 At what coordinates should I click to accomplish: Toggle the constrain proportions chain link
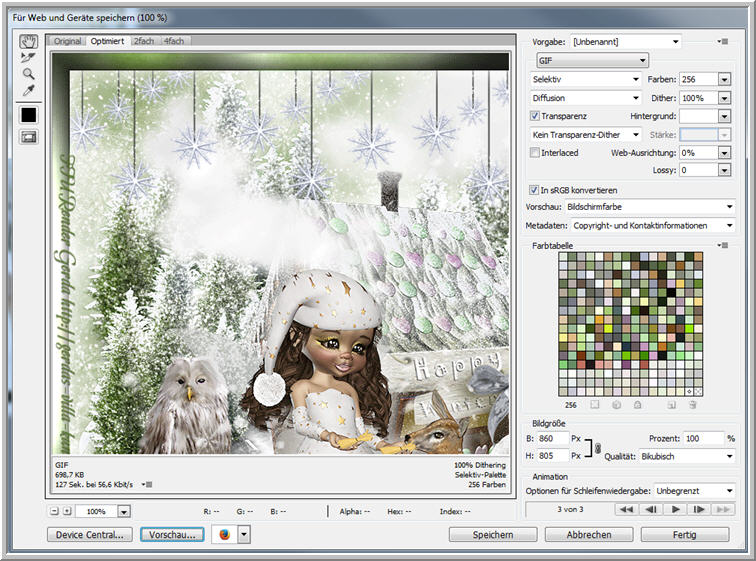[x=597, y=448]
